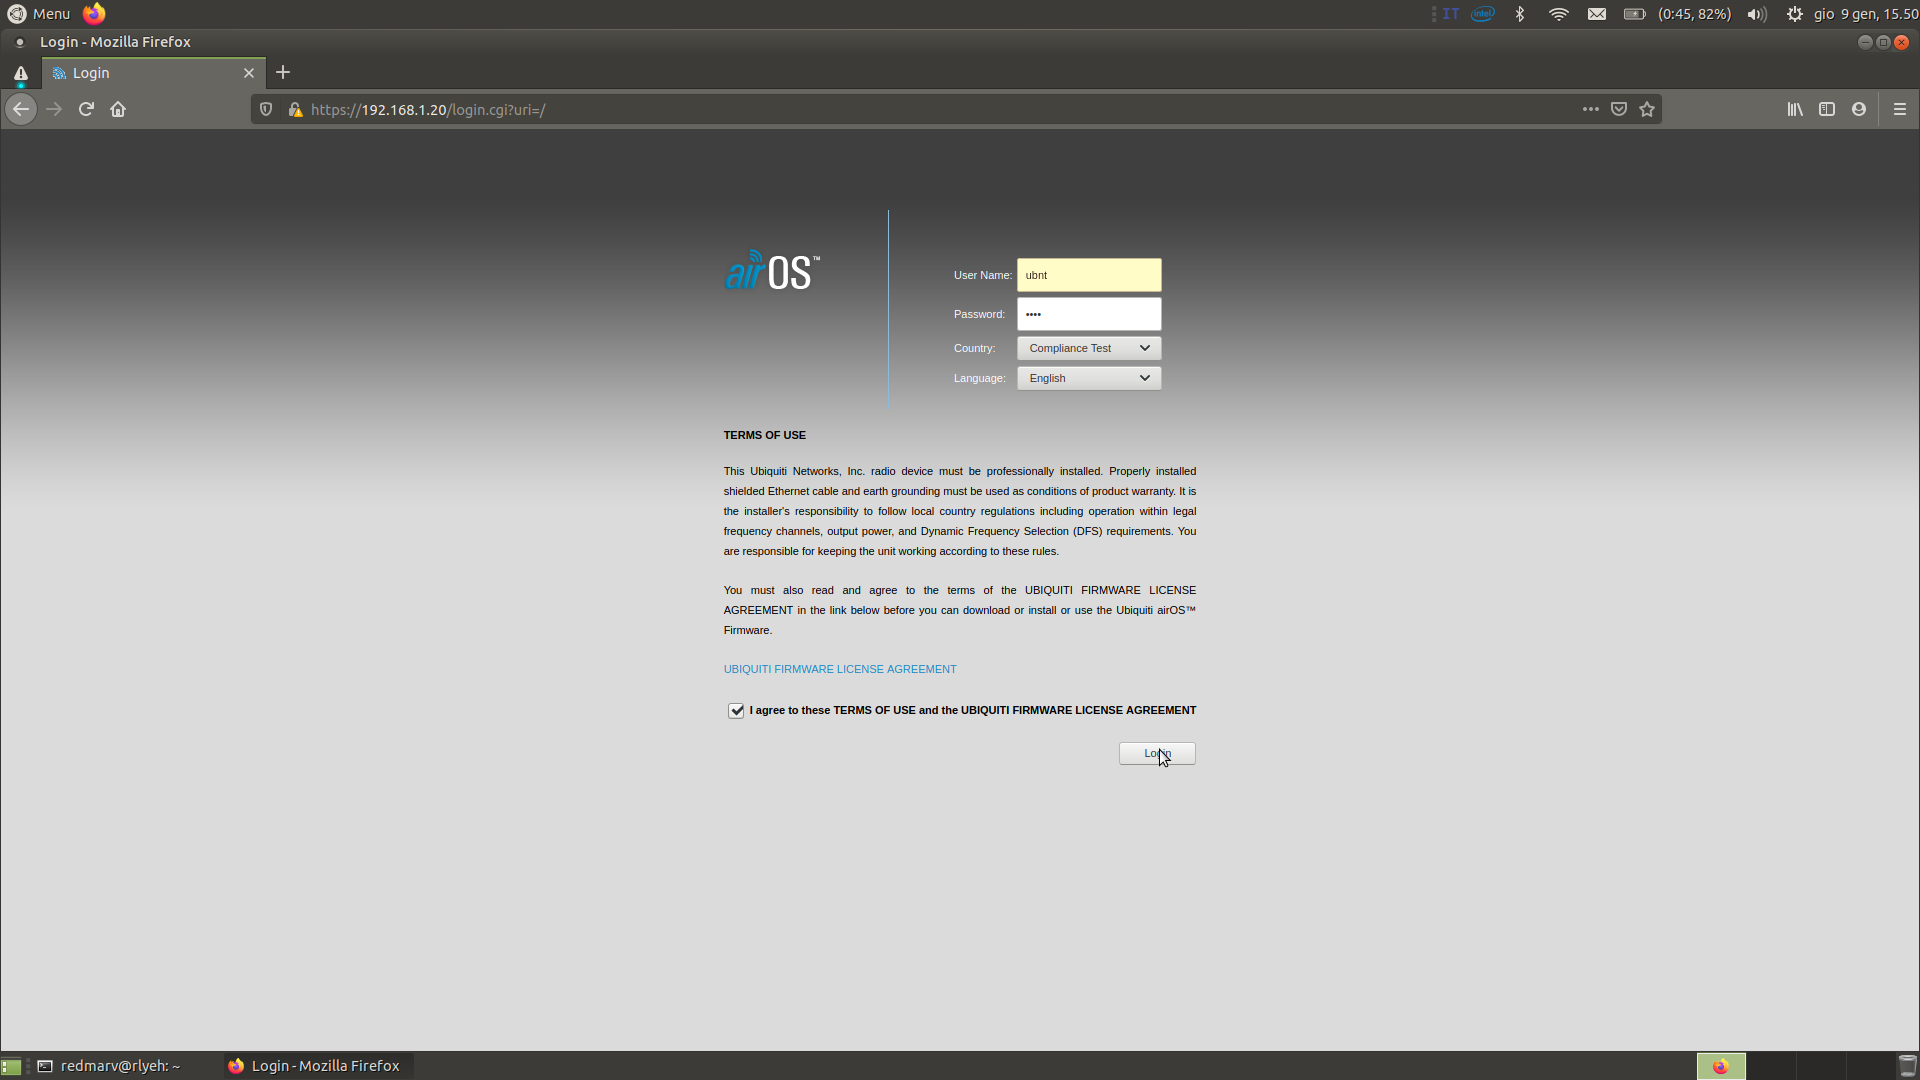The width and height of the screenshot is (1920, 1080).
Task: Open the Bluetooth tray indicator
Action: [x=1520, y=14]
